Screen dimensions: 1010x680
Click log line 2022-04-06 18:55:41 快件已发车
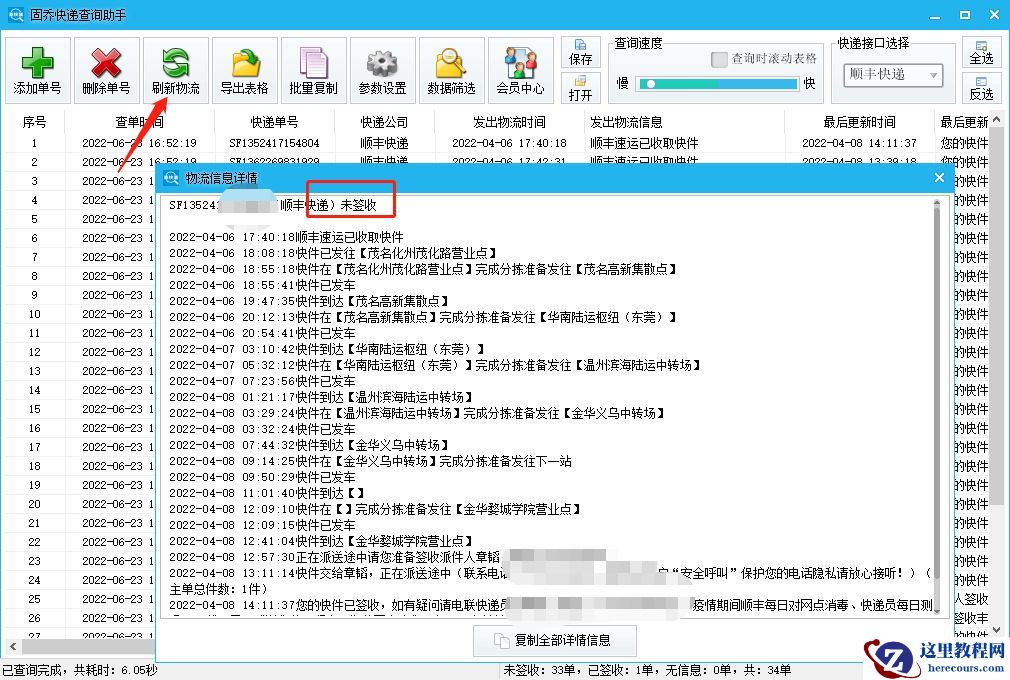tap(262, 285)
